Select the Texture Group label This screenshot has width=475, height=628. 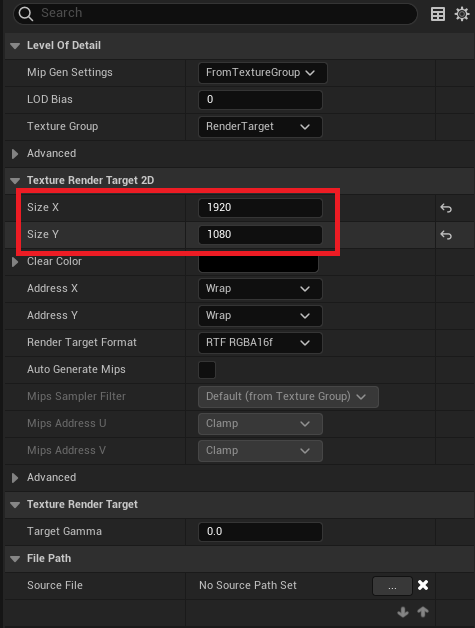coord(62,127)
